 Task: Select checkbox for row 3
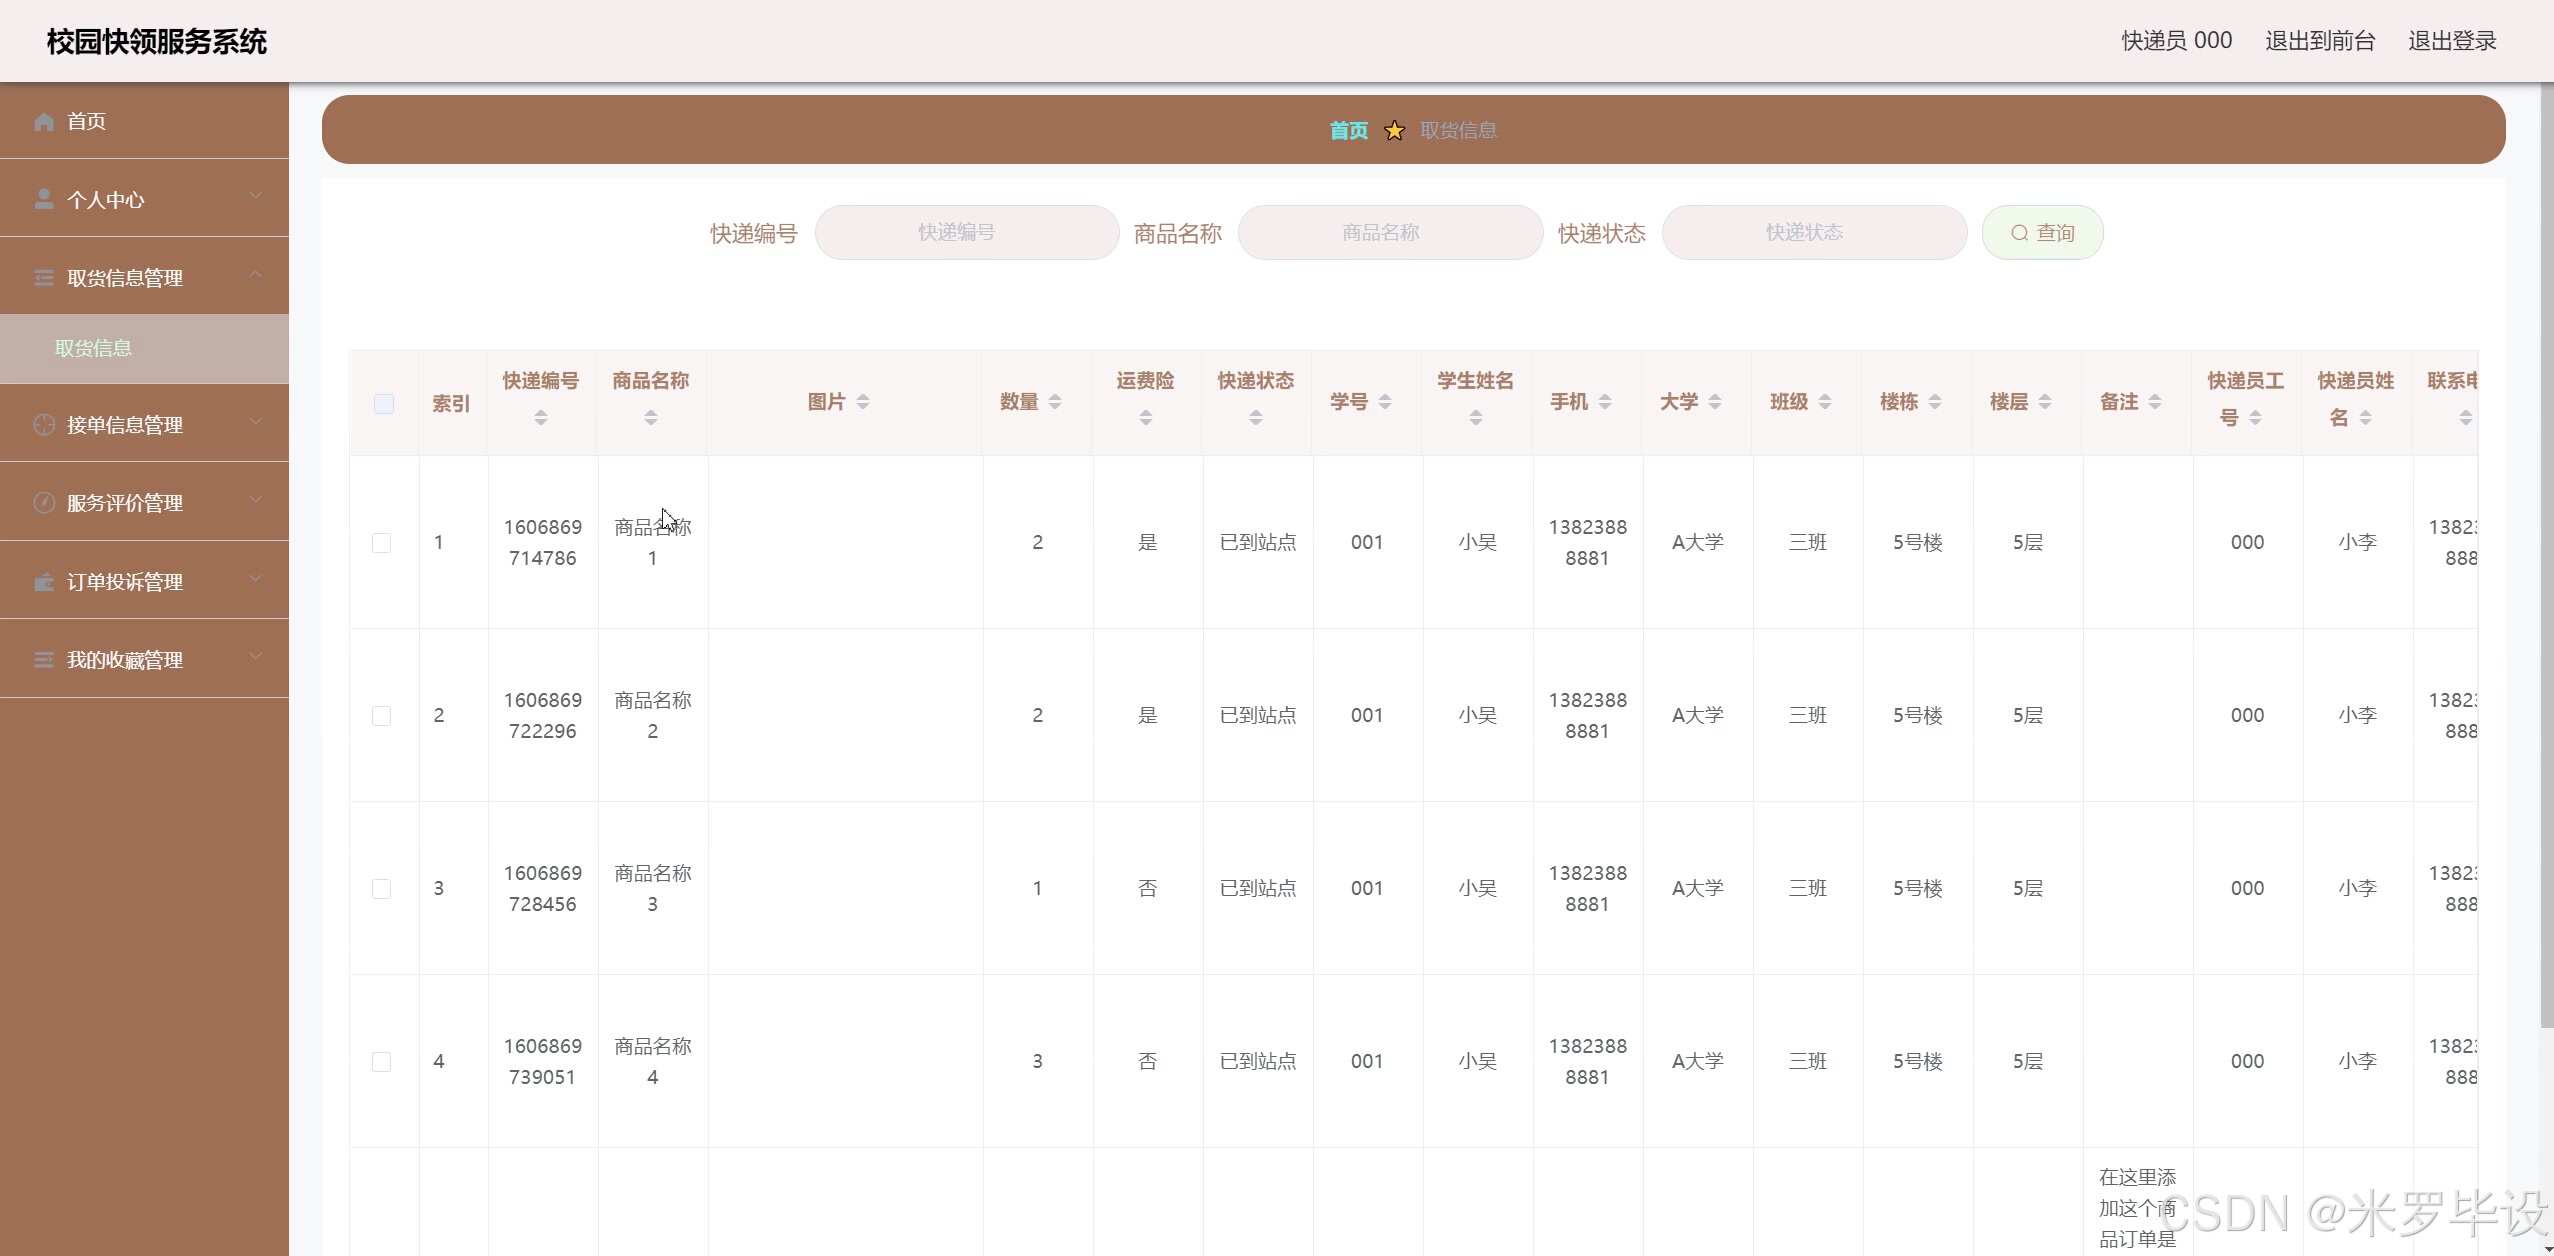tap(381, 889)
